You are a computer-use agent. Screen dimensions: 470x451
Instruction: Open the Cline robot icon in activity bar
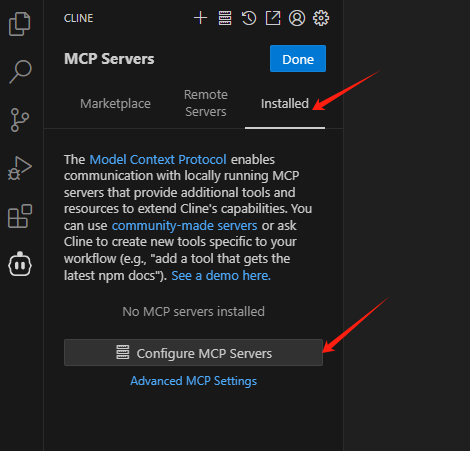(x=20, y=264)
